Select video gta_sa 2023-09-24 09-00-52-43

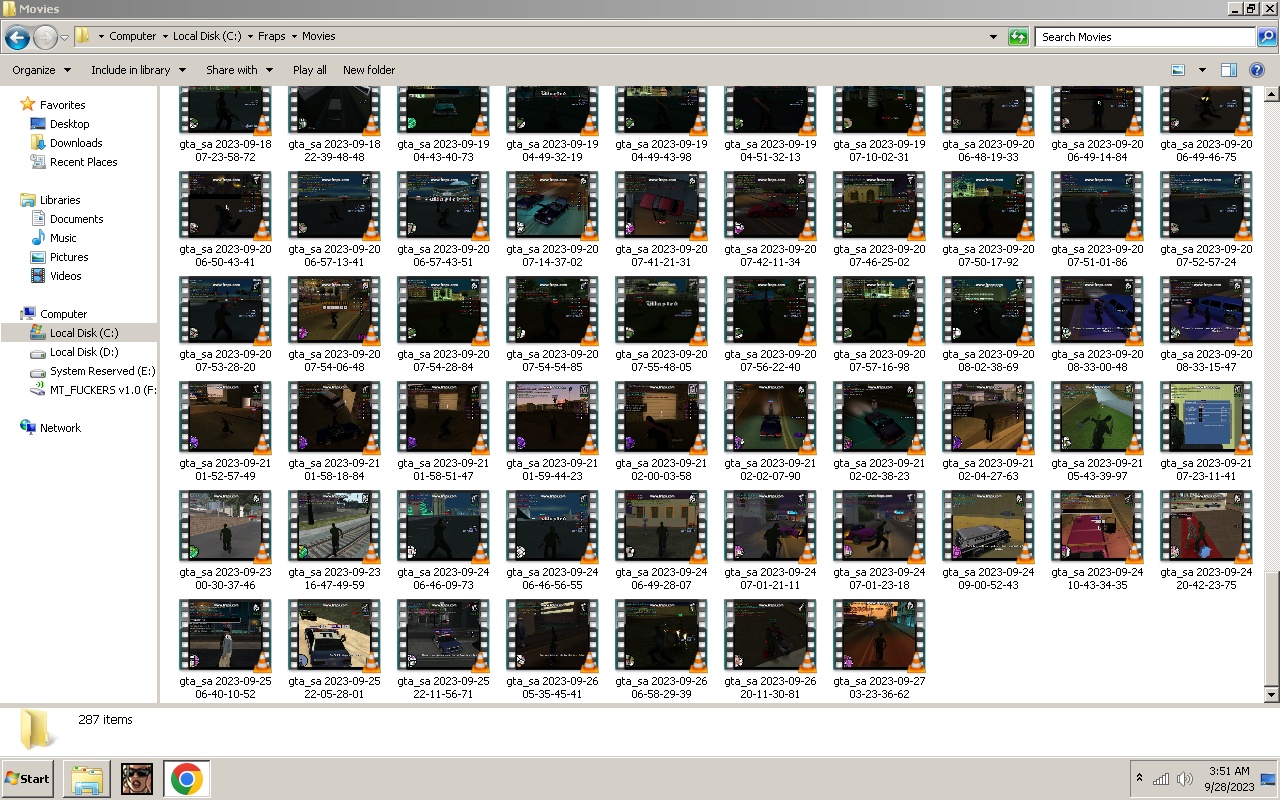click(x=988, y=542)
